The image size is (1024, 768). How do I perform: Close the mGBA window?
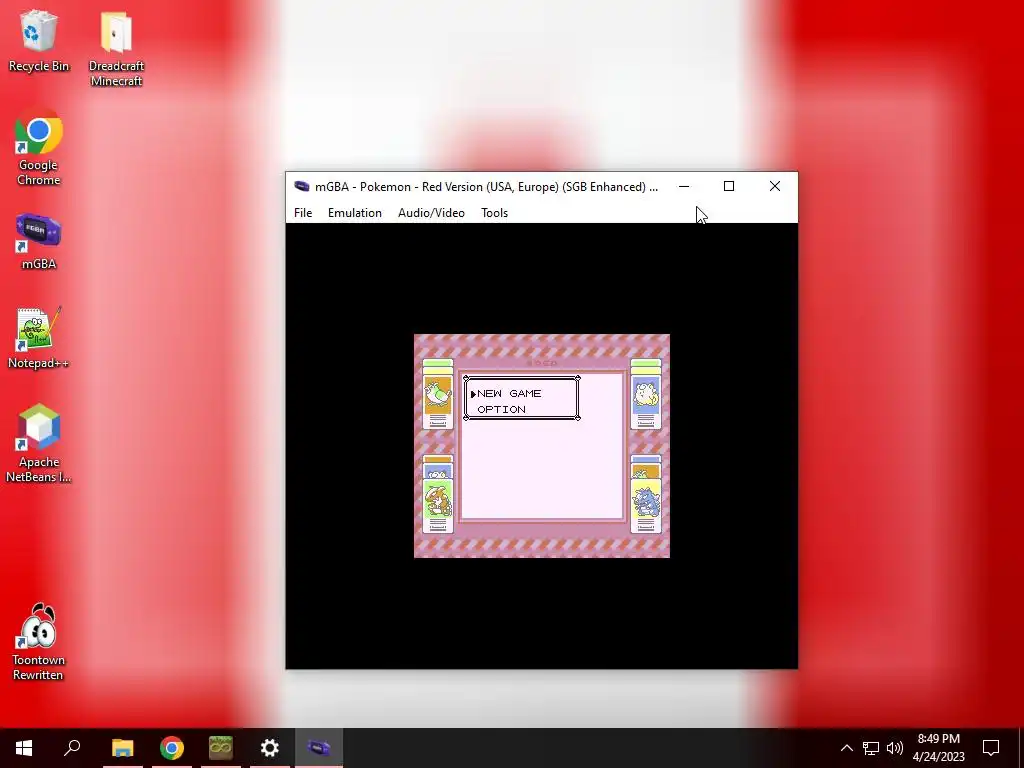(x=775, y=186)
